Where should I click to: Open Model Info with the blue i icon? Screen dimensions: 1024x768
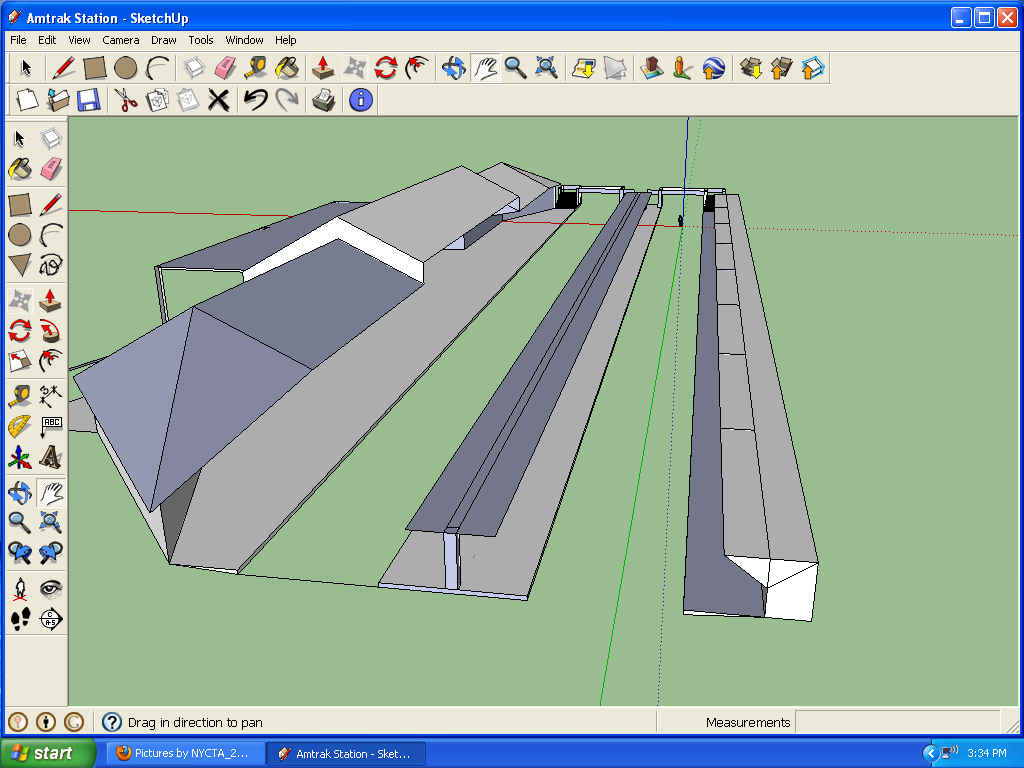point(361,100)
